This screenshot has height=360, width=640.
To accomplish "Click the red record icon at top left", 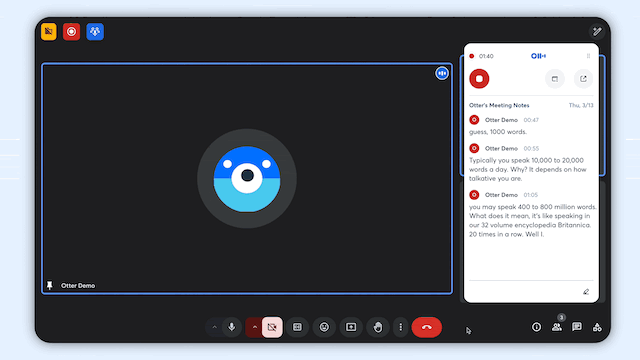I will point(71,31).
